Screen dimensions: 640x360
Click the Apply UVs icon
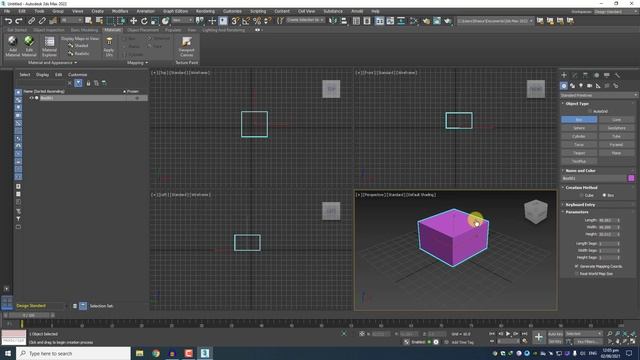coord(109,46)
